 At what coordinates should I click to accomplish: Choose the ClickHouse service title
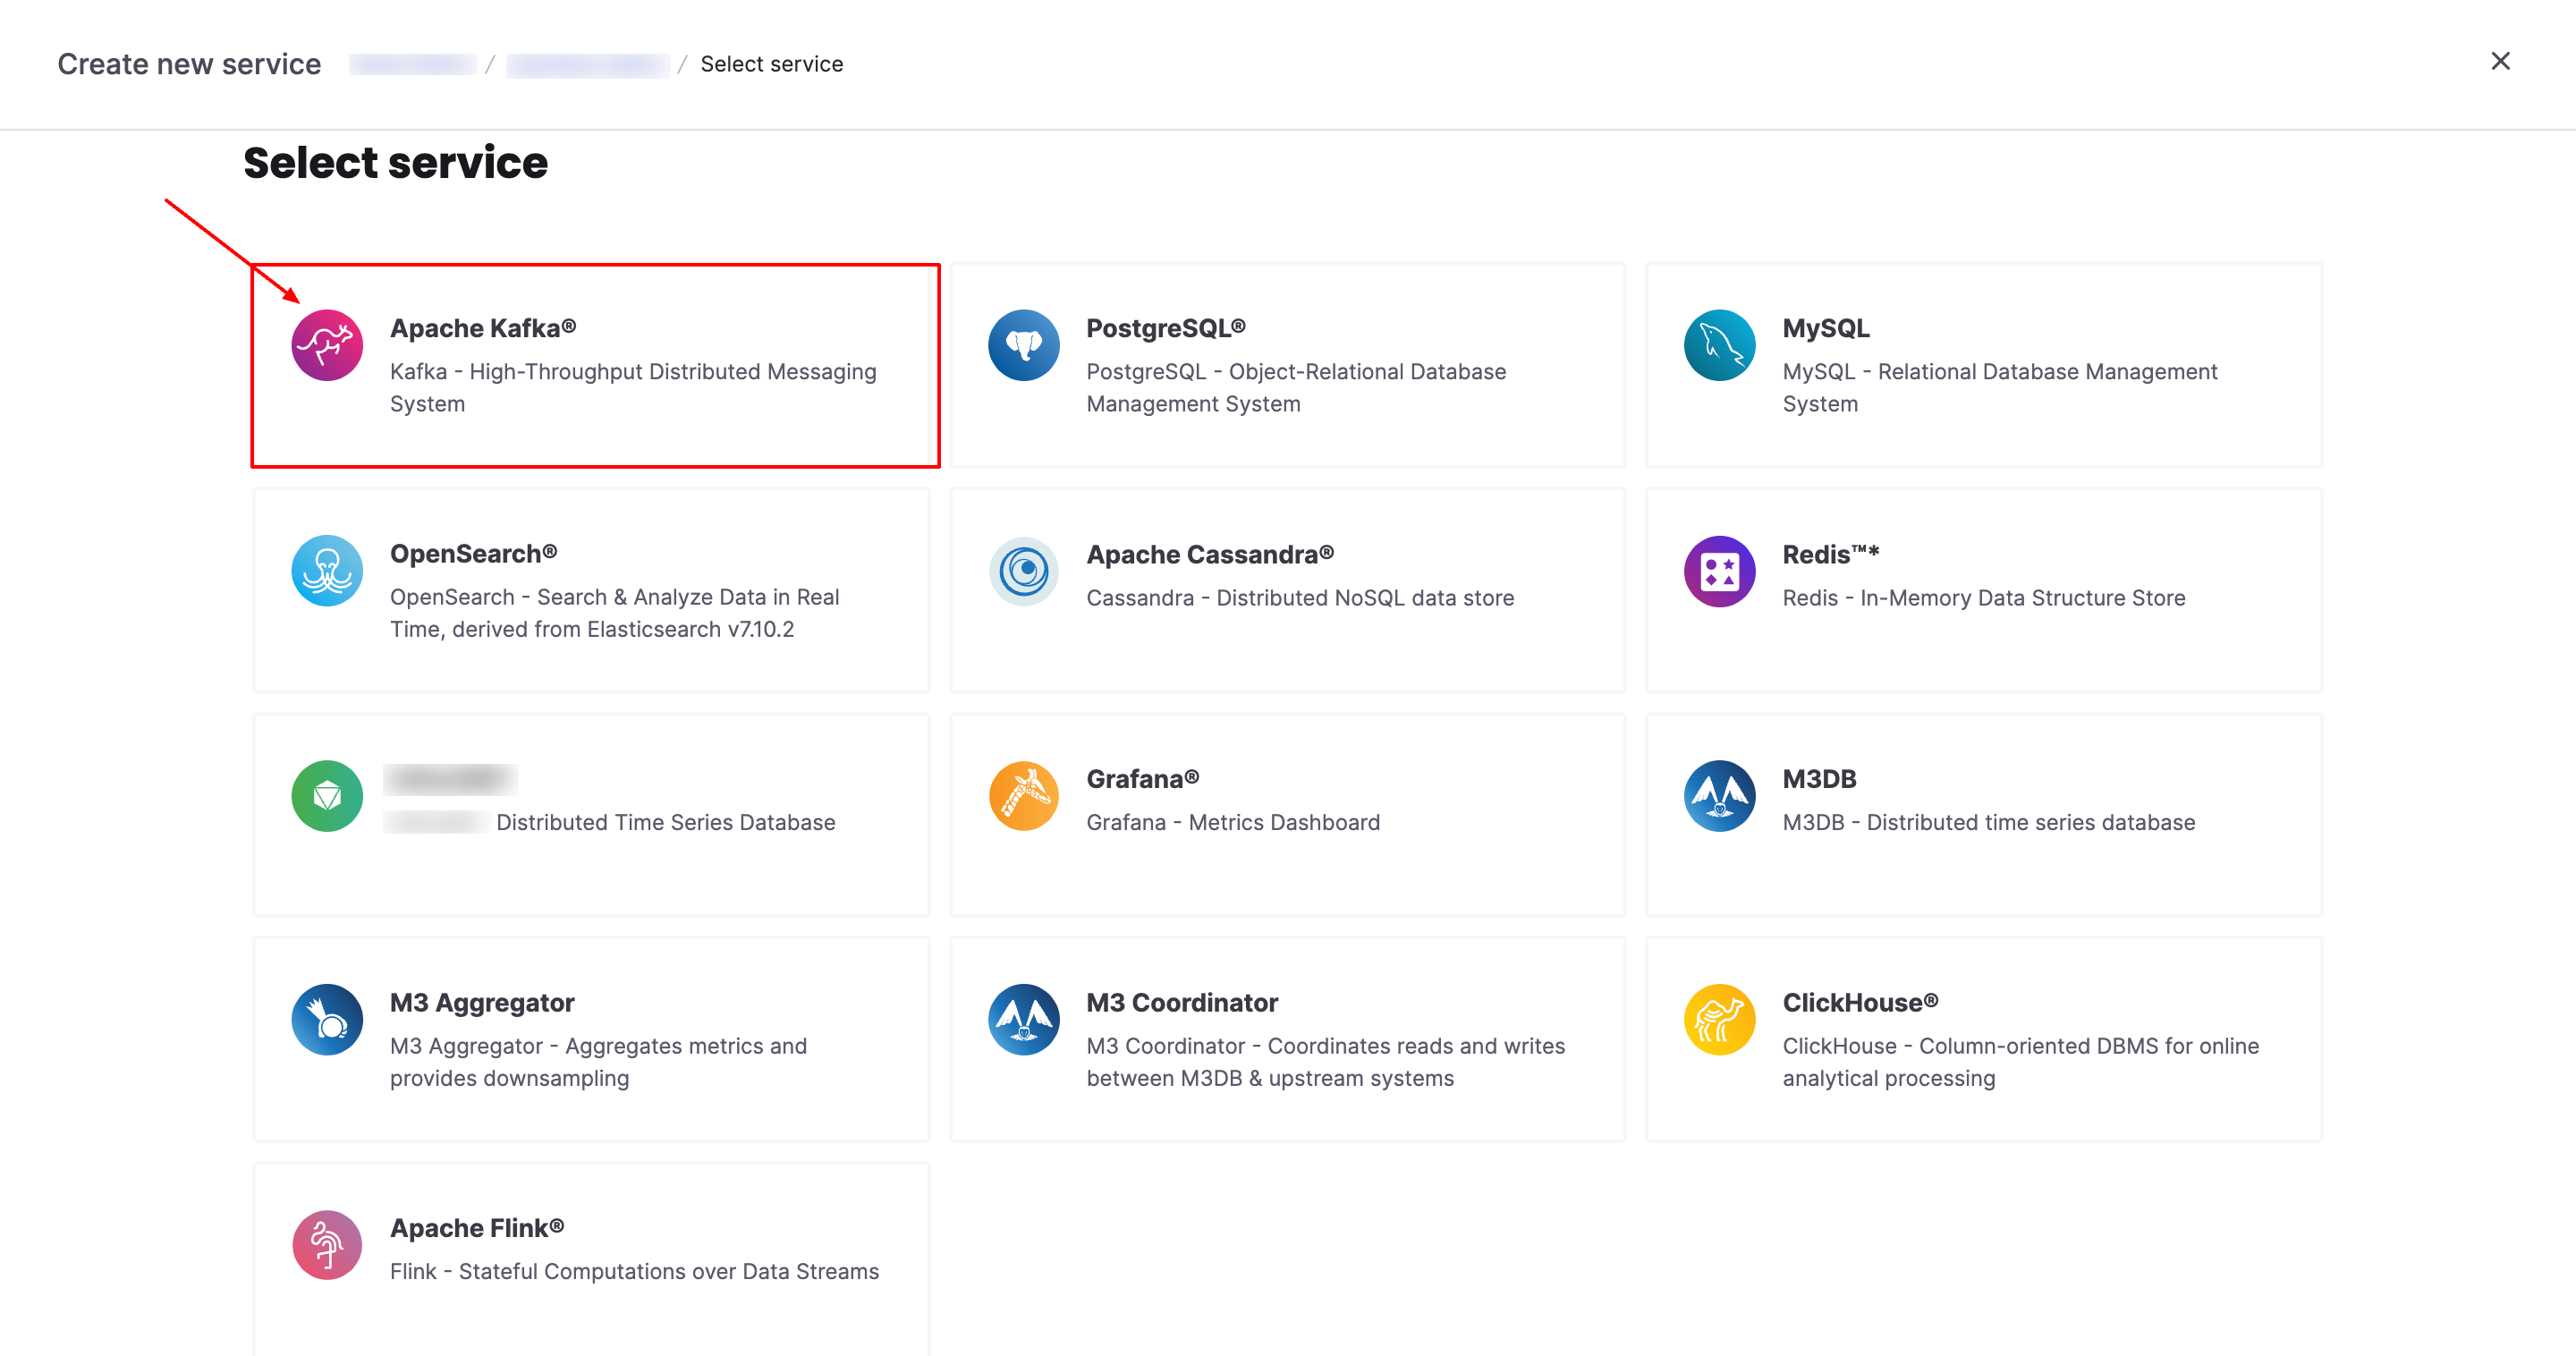point(1860,1002)
